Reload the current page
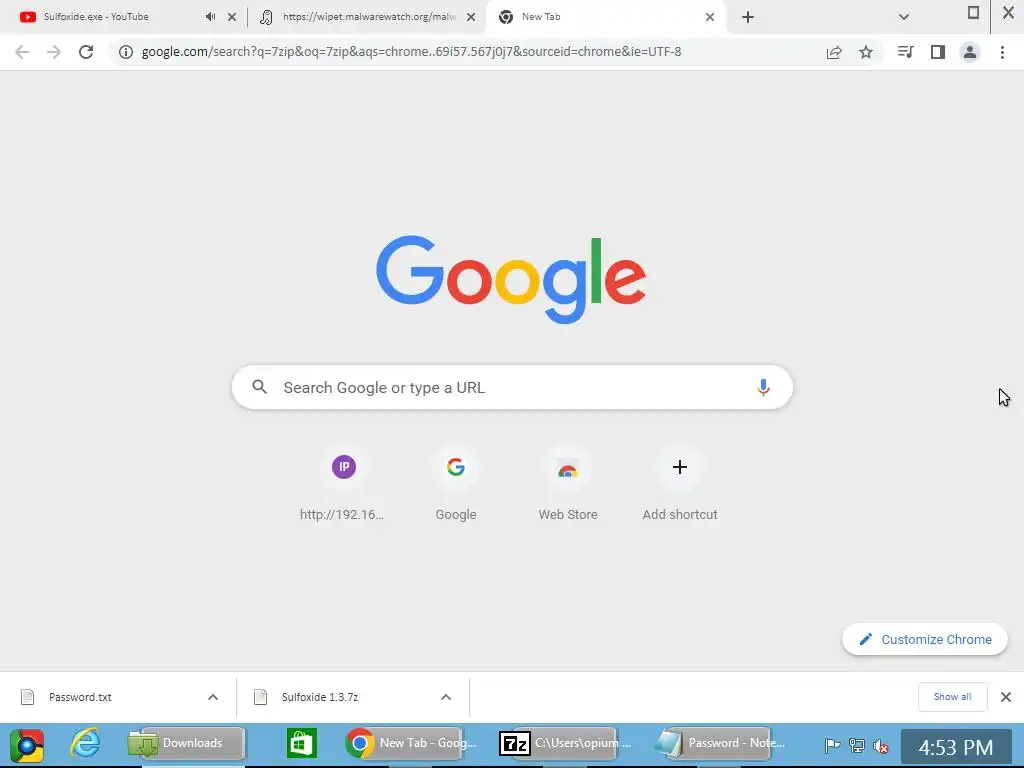 click(x=86, y=52)
